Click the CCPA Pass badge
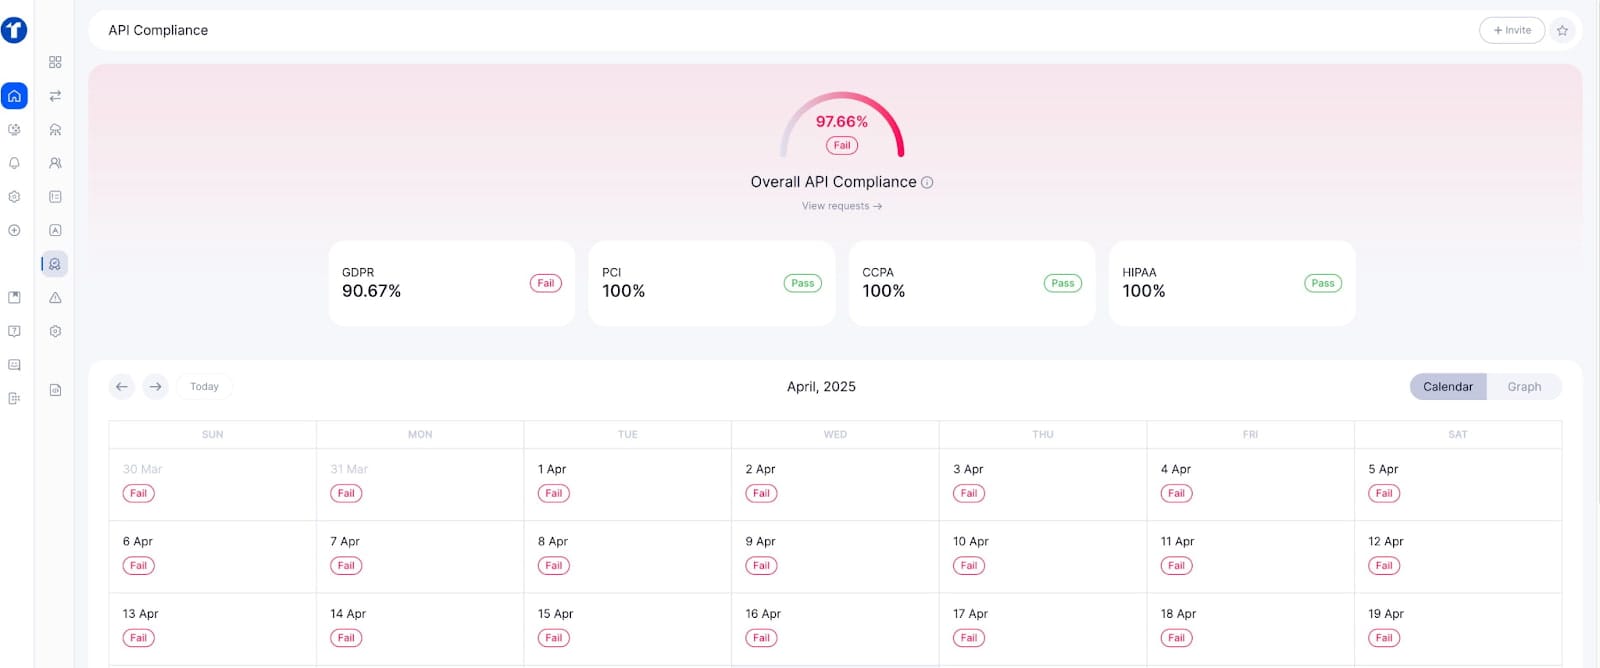The width and height of the screenshot is (1600, 668). click(1062, 283)
